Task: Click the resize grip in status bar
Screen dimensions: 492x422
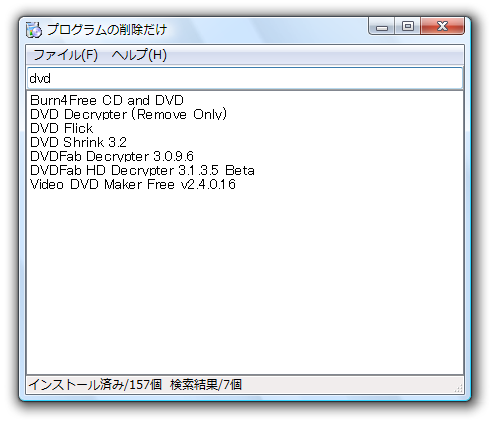Action: 459,388
